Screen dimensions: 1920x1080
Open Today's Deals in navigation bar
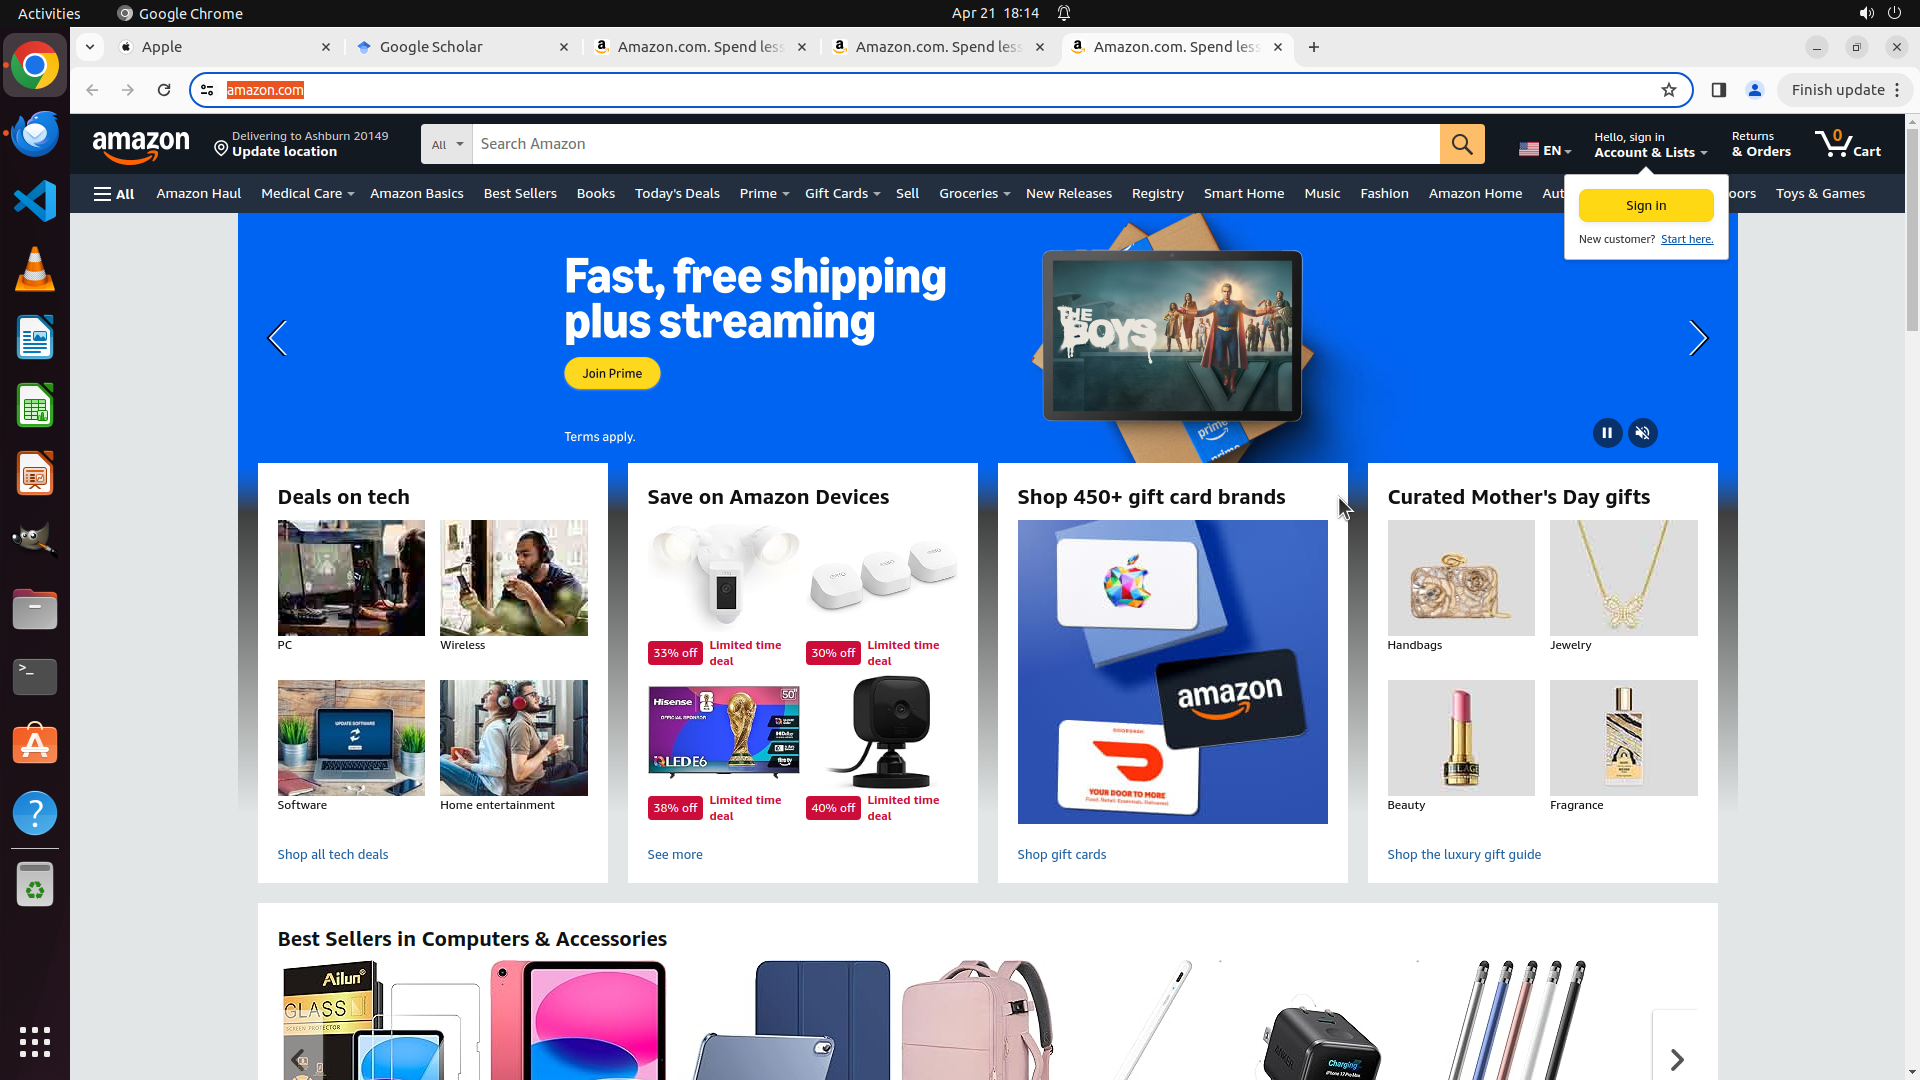(x=677, y=194)
